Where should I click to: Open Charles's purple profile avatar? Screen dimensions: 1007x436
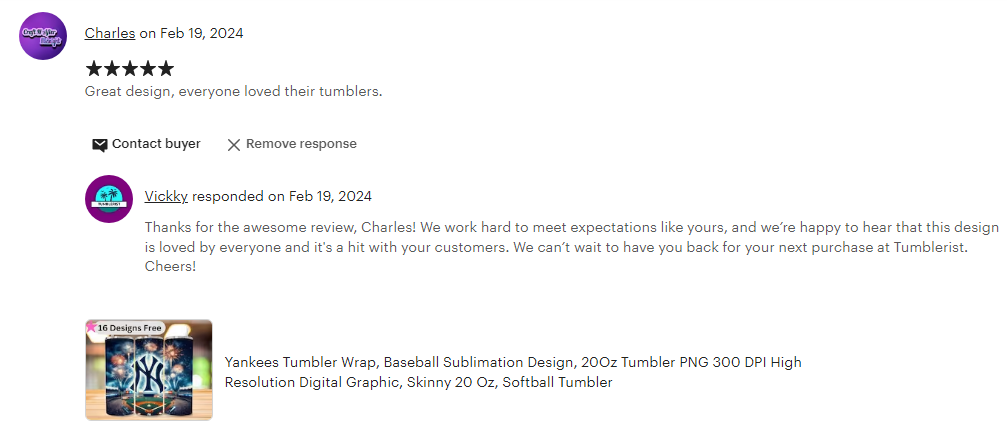tap(43, 36)
